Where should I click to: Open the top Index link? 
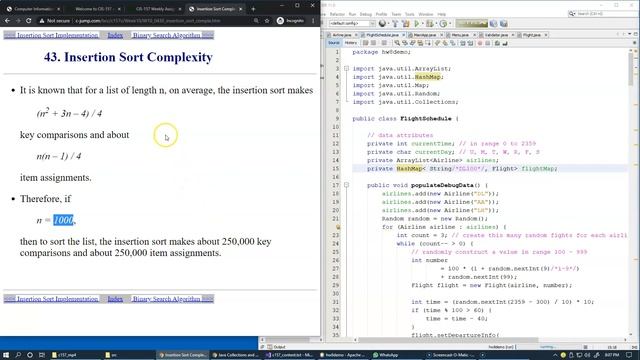pos(115,36)
